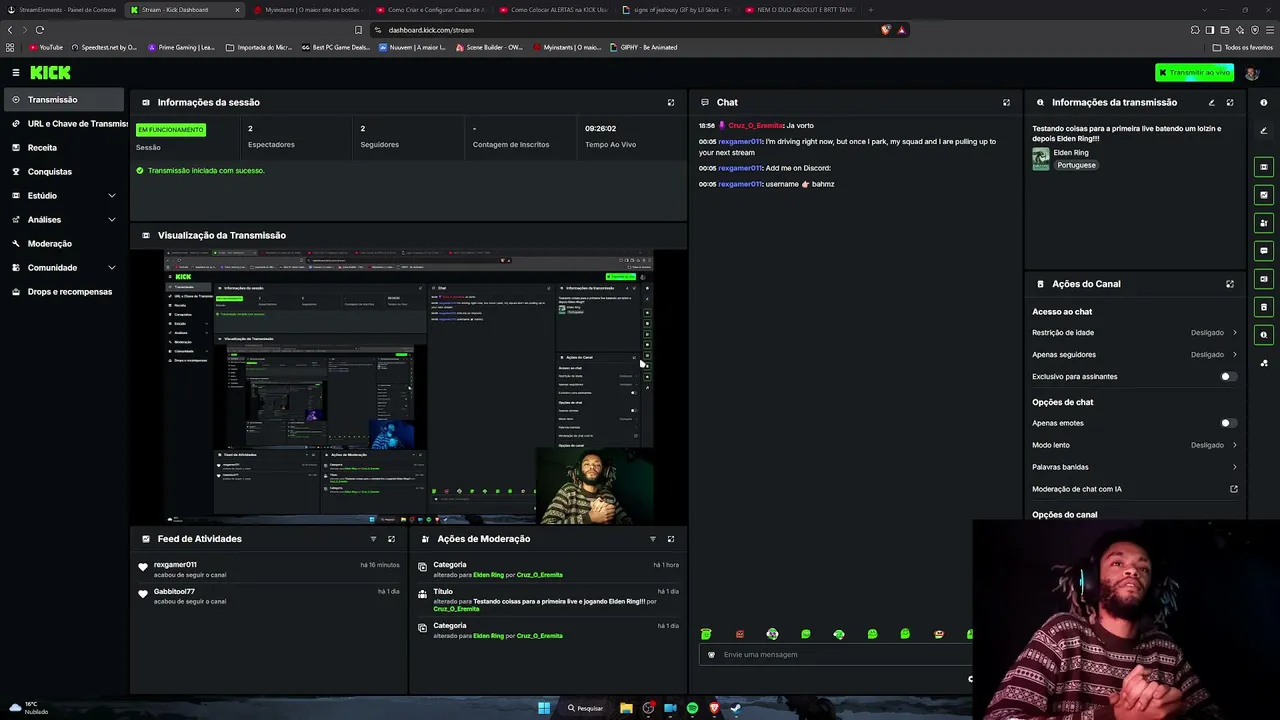The width and height of the screenshot is (1280, 720).
Task: Click the Portuguese language tag
Action: [x=1076, y=165]
